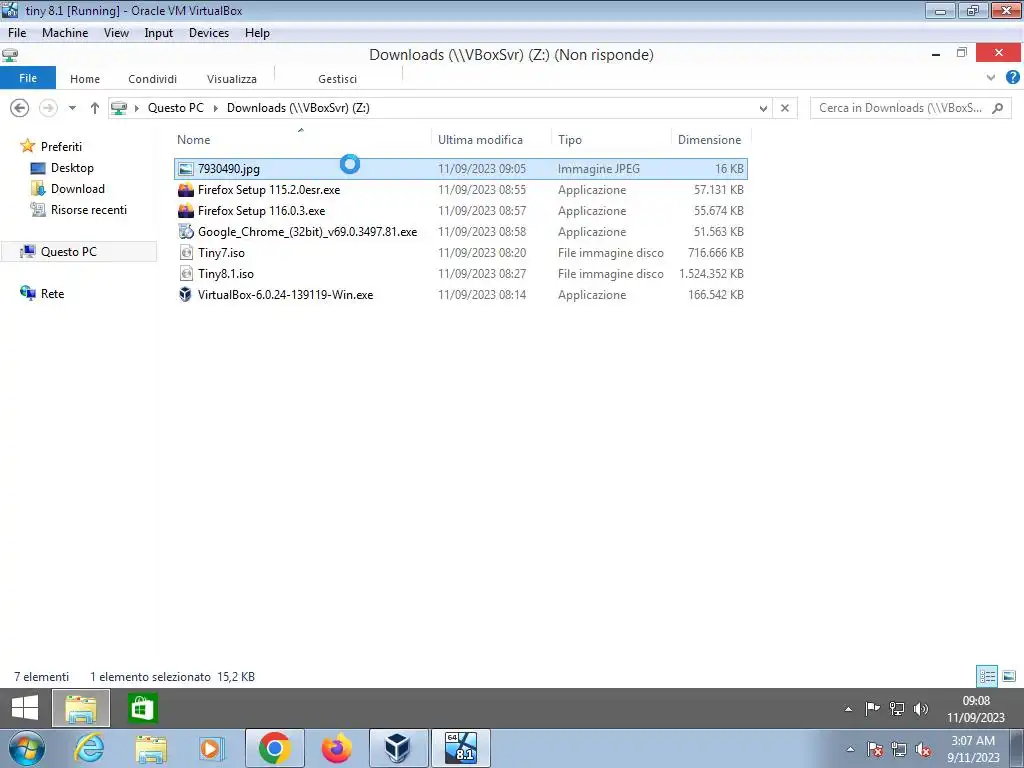The image size is (1024, 768).
Task: Click File Explorer on guest taskbar
Action: [x=81, y=708]
